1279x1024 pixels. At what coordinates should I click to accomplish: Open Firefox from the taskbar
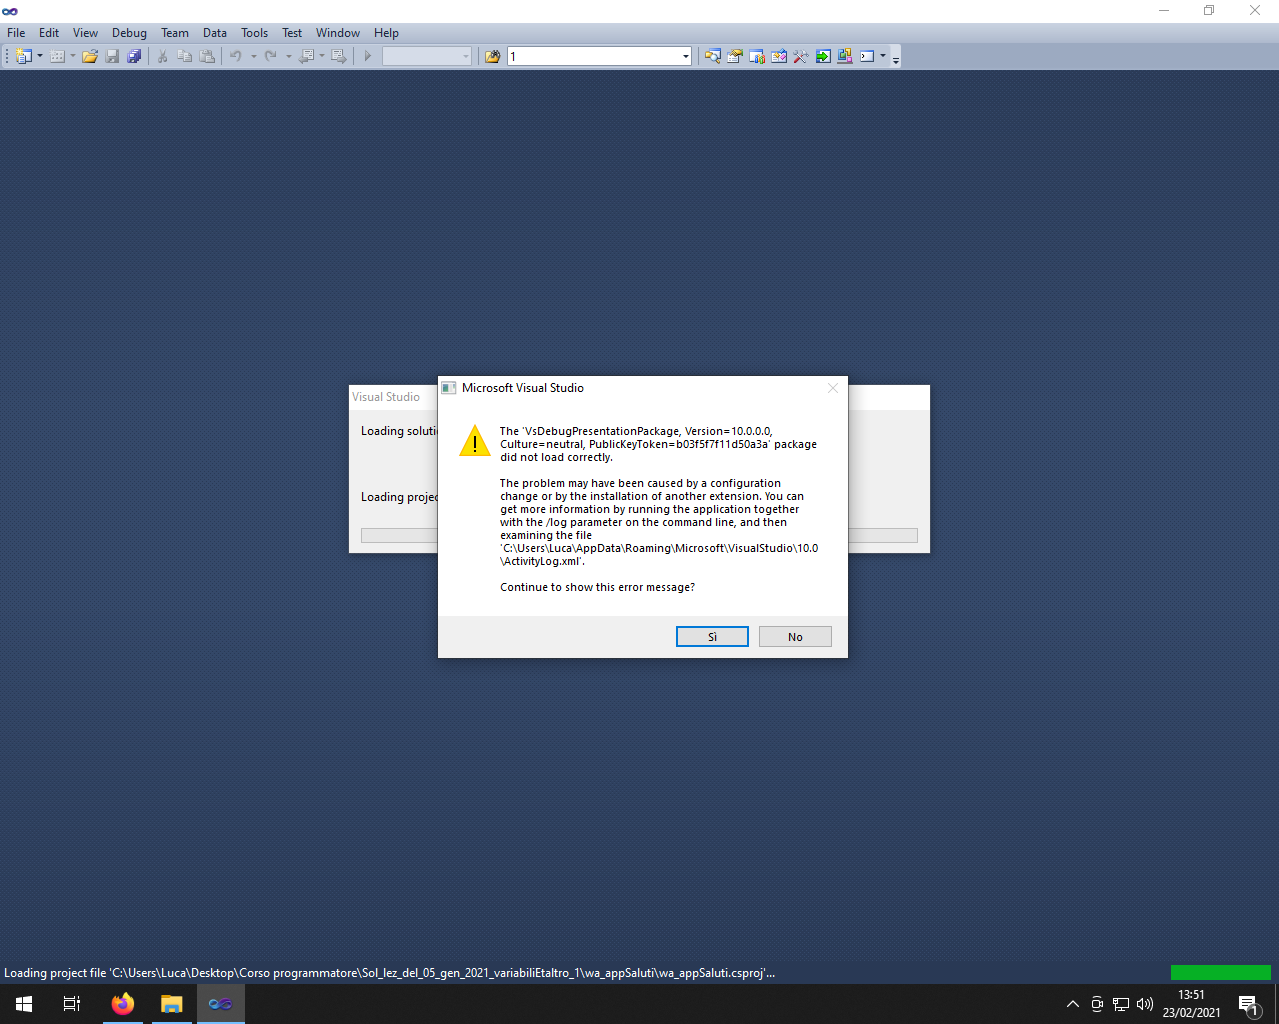pos(123,1004)
